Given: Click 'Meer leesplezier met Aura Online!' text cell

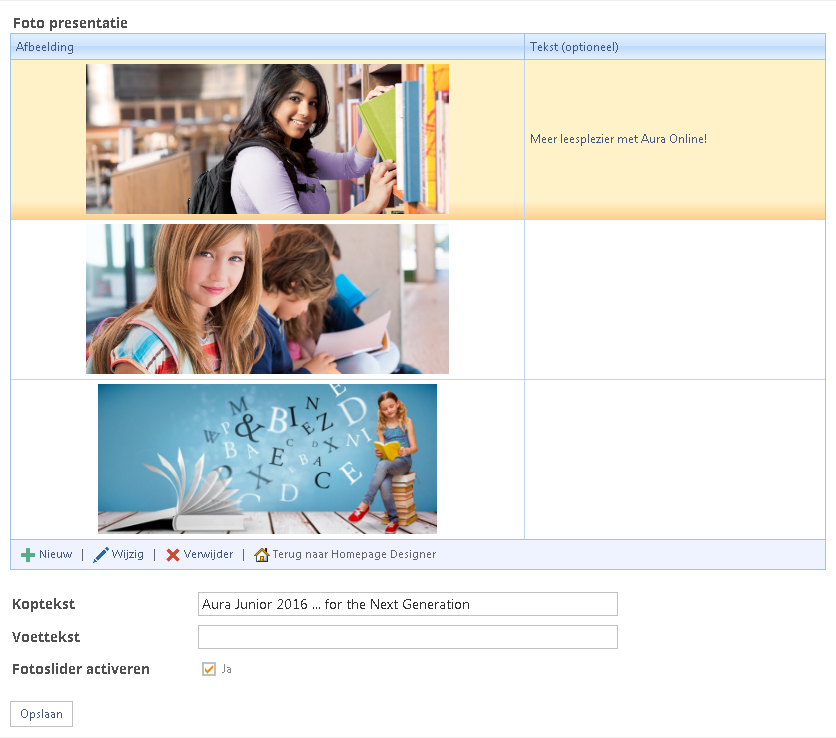Looking at the screenshot, I should [618, 139].
